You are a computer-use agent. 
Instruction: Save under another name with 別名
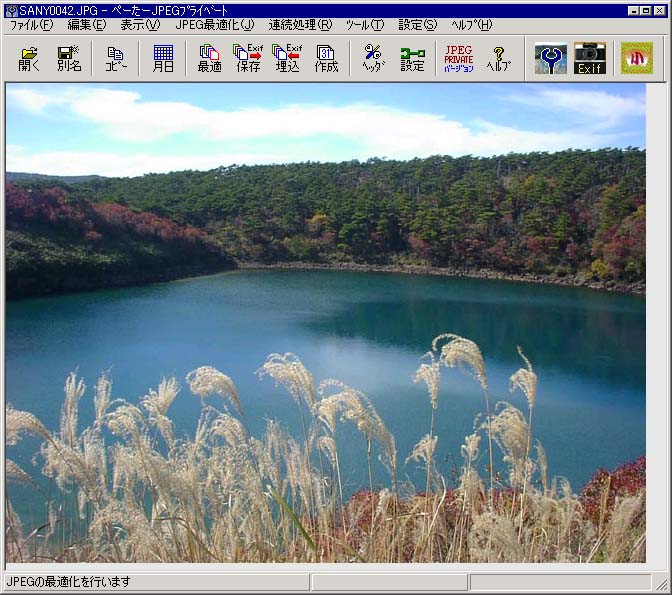coord(69,59)
